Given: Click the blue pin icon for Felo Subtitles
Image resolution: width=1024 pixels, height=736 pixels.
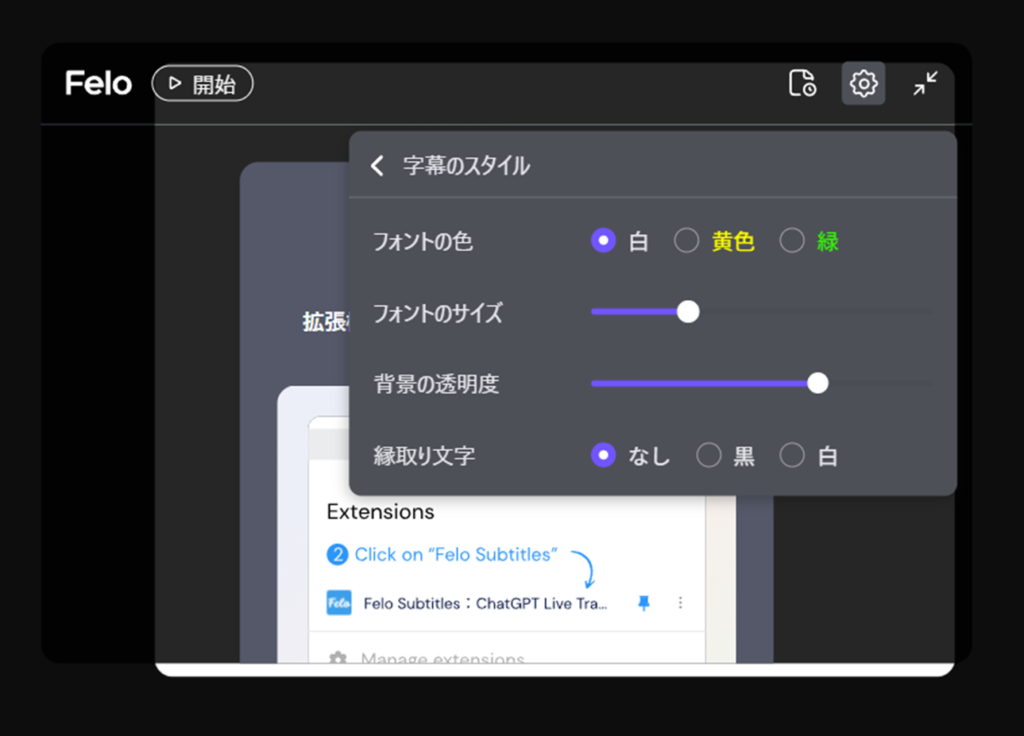Looking at the screenshot, I should click(643, 603).
